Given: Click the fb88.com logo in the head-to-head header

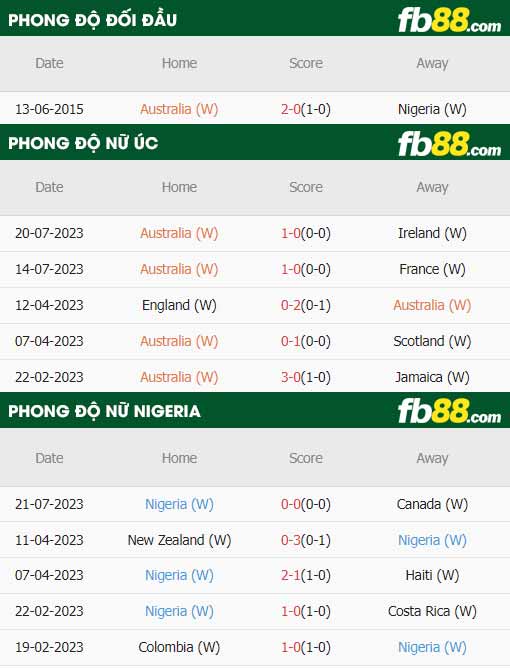Looking at the screenshot, I should (449, 21).
